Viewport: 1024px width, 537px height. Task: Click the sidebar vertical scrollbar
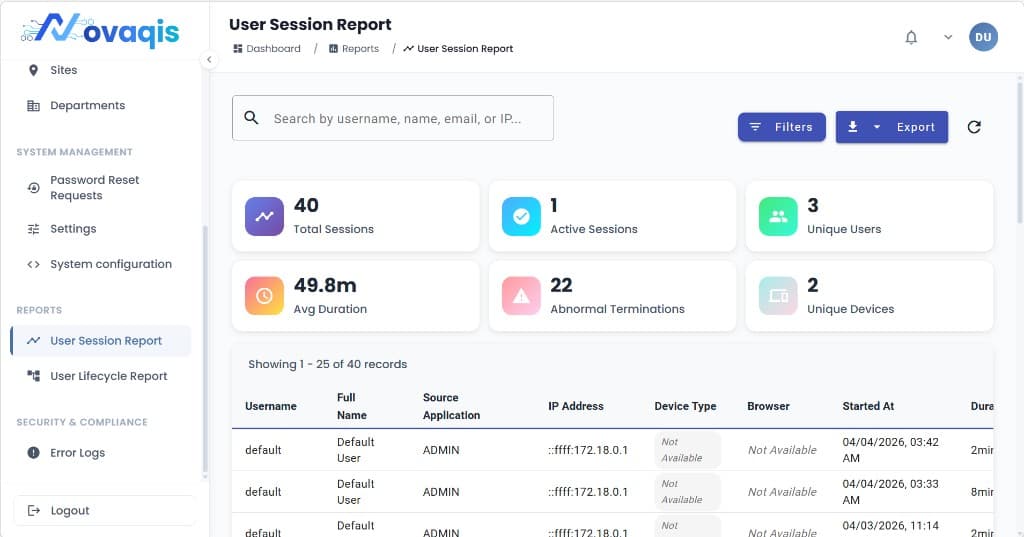coord(205,349)
